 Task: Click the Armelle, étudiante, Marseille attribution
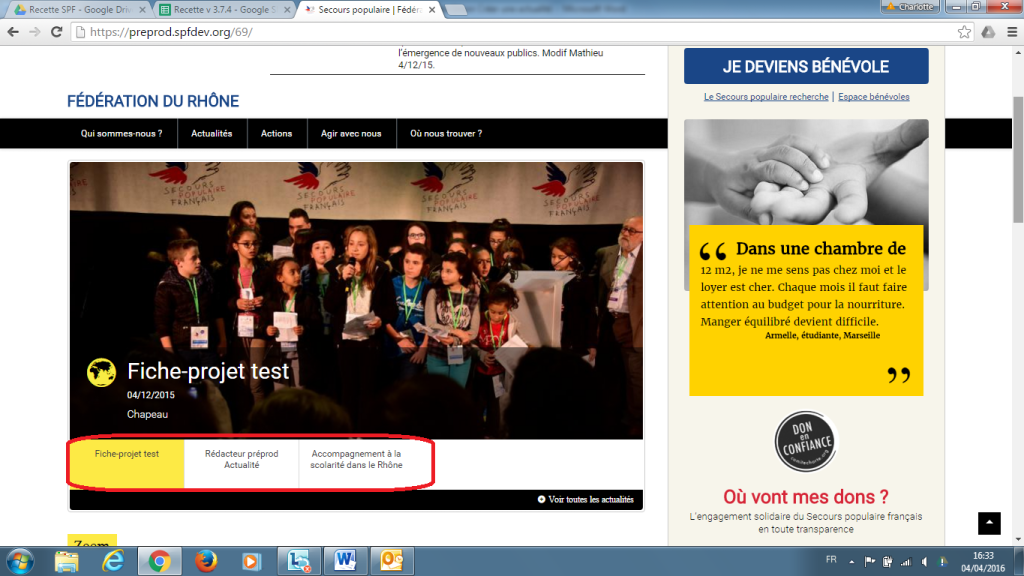[x=822, y=336]
